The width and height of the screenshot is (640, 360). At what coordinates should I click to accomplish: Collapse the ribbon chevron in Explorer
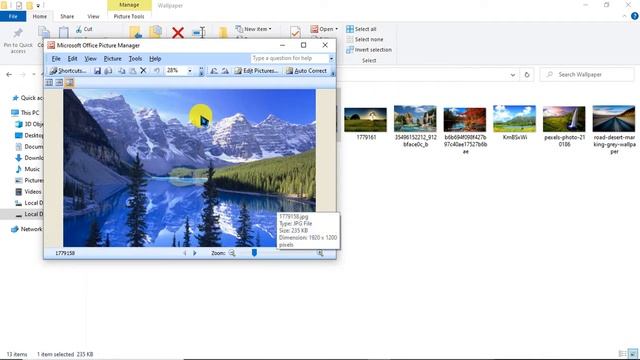[x=624, y=16]
